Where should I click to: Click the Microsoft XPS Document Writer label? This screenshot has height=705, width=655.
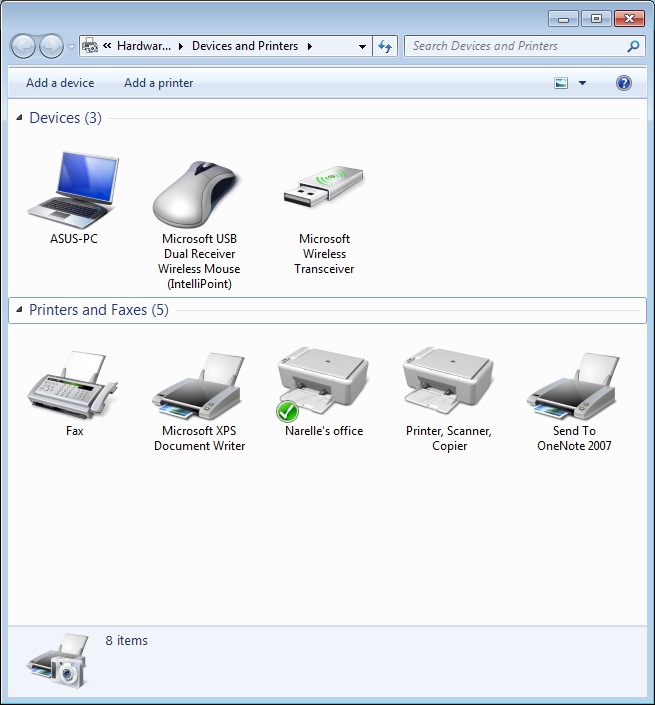click(200, 438)
